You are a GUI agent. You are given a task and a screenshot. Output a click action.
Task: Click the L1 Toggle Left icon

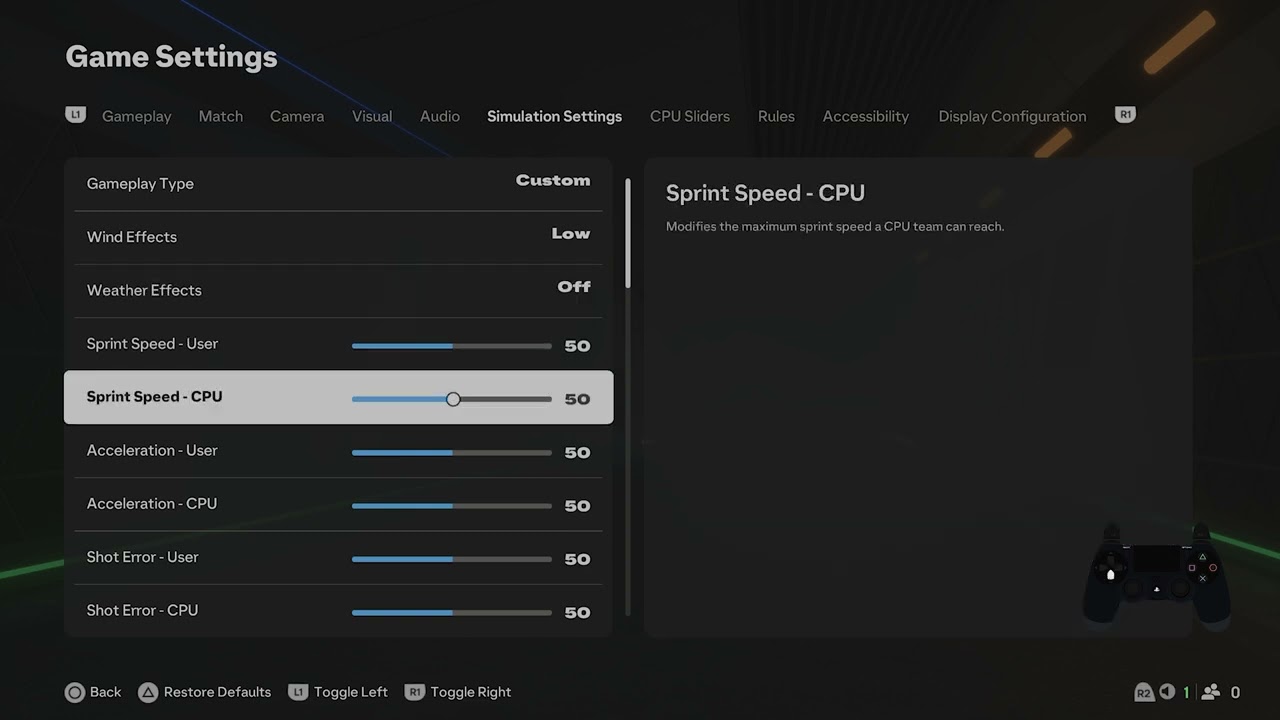tap(298, 692)
